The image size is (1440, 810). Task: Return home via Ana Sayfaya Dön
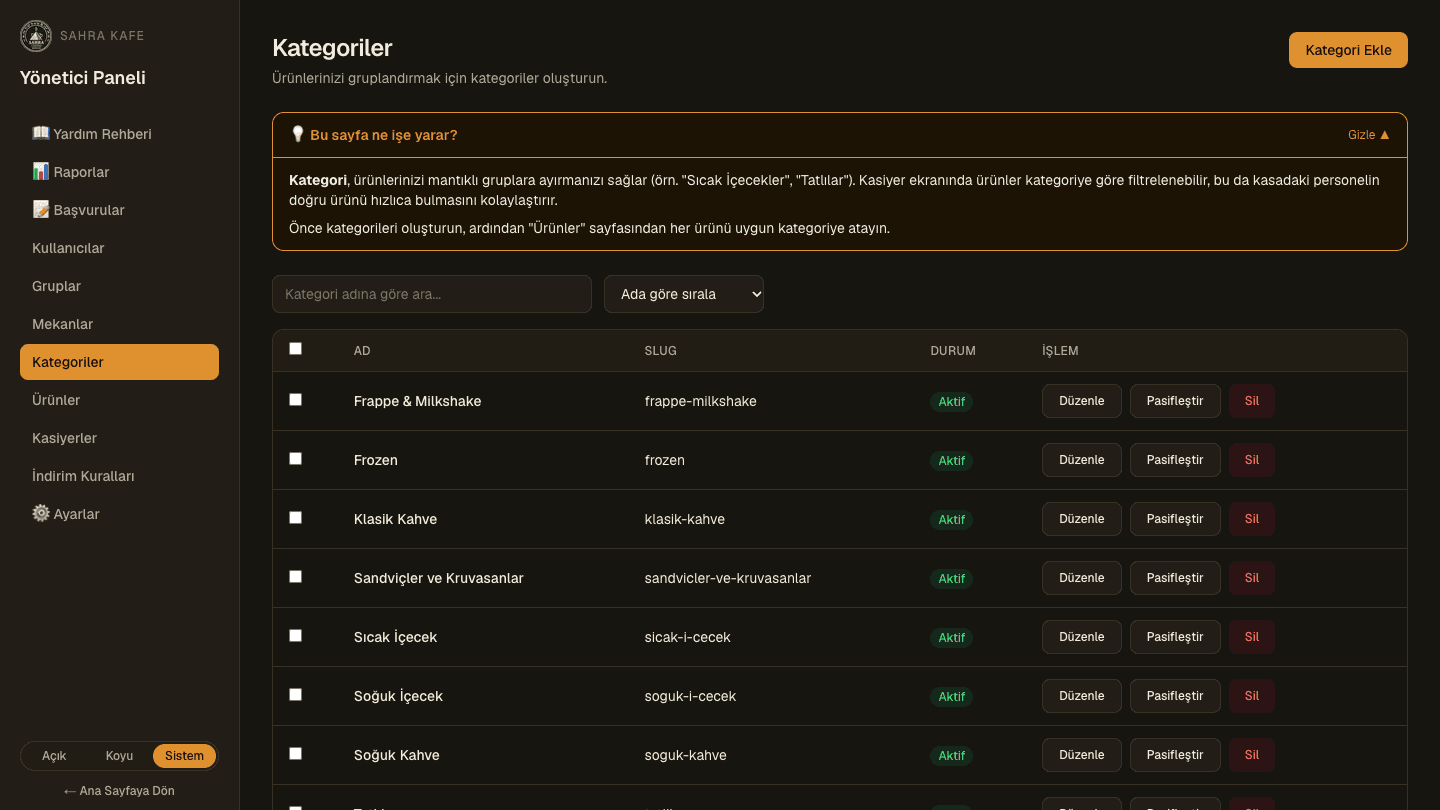tap(119, 791)
